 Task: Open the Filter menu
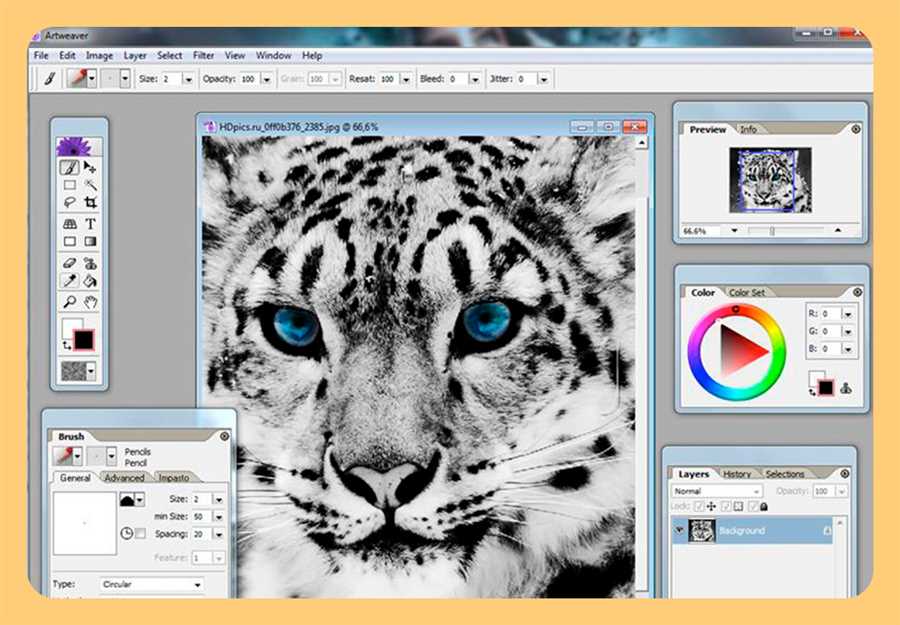click(203, 56)
